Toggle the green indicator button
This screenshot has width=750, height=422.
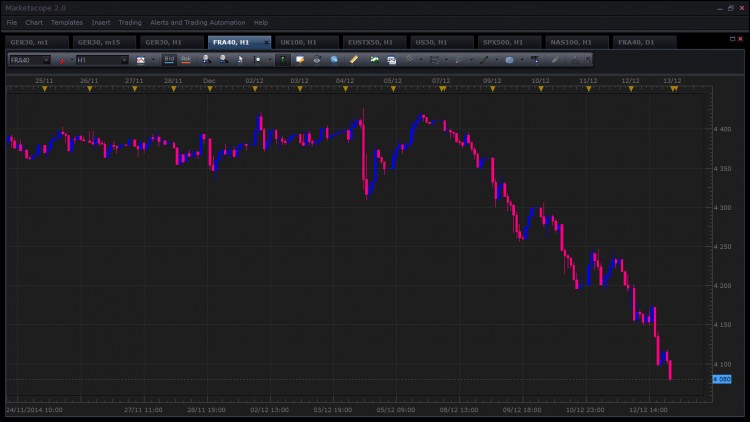(x=283, y=60)
